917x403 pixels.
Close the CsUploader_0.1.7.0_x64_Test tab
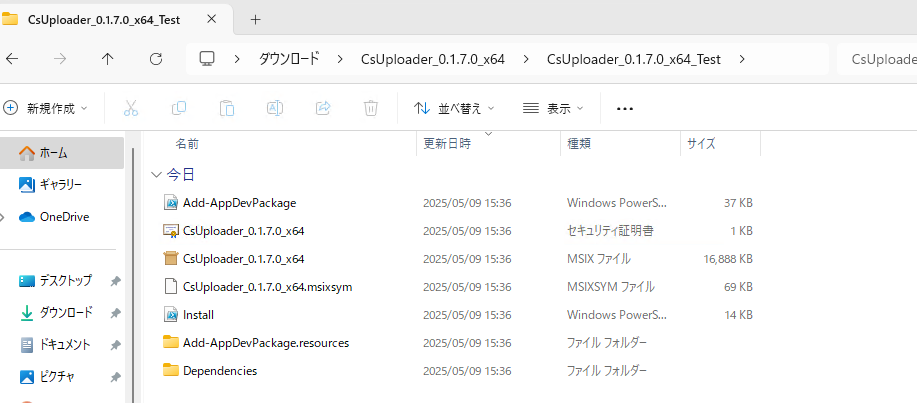click(212, 19)
